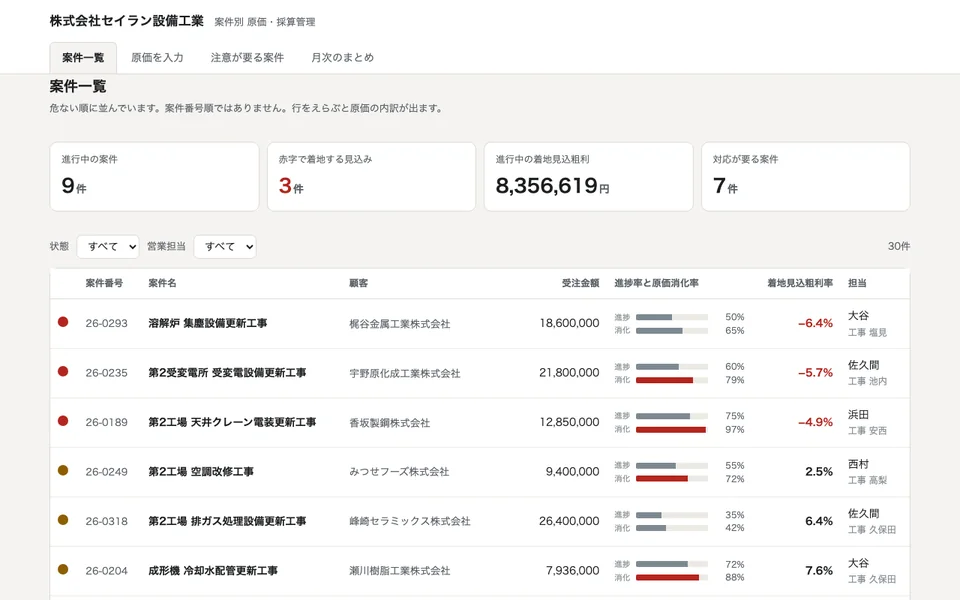
Task: Click the 30件 result count
Action: (899, 246)
